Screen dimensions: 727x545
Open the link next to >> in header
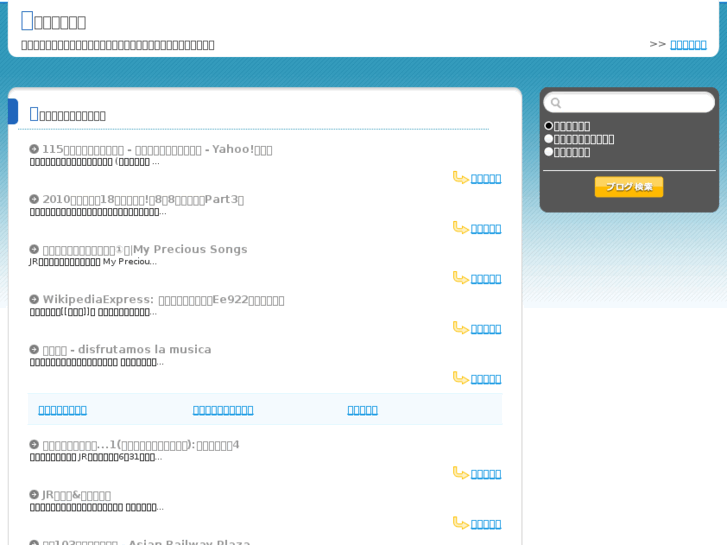tap(688, 45)
